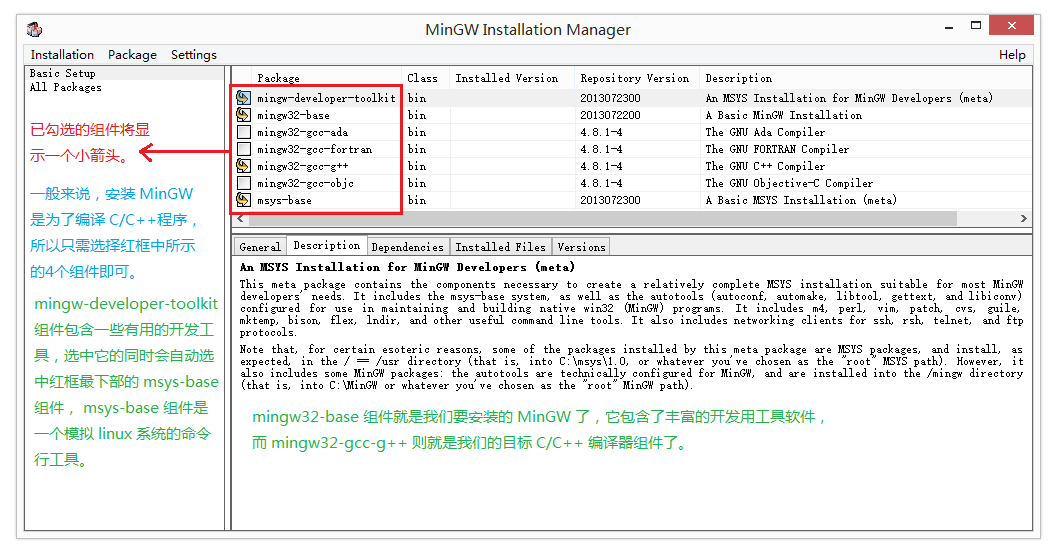1056x554 pixels.
Task: Click the package list right scroll arrow
Action: point(1024,218)
